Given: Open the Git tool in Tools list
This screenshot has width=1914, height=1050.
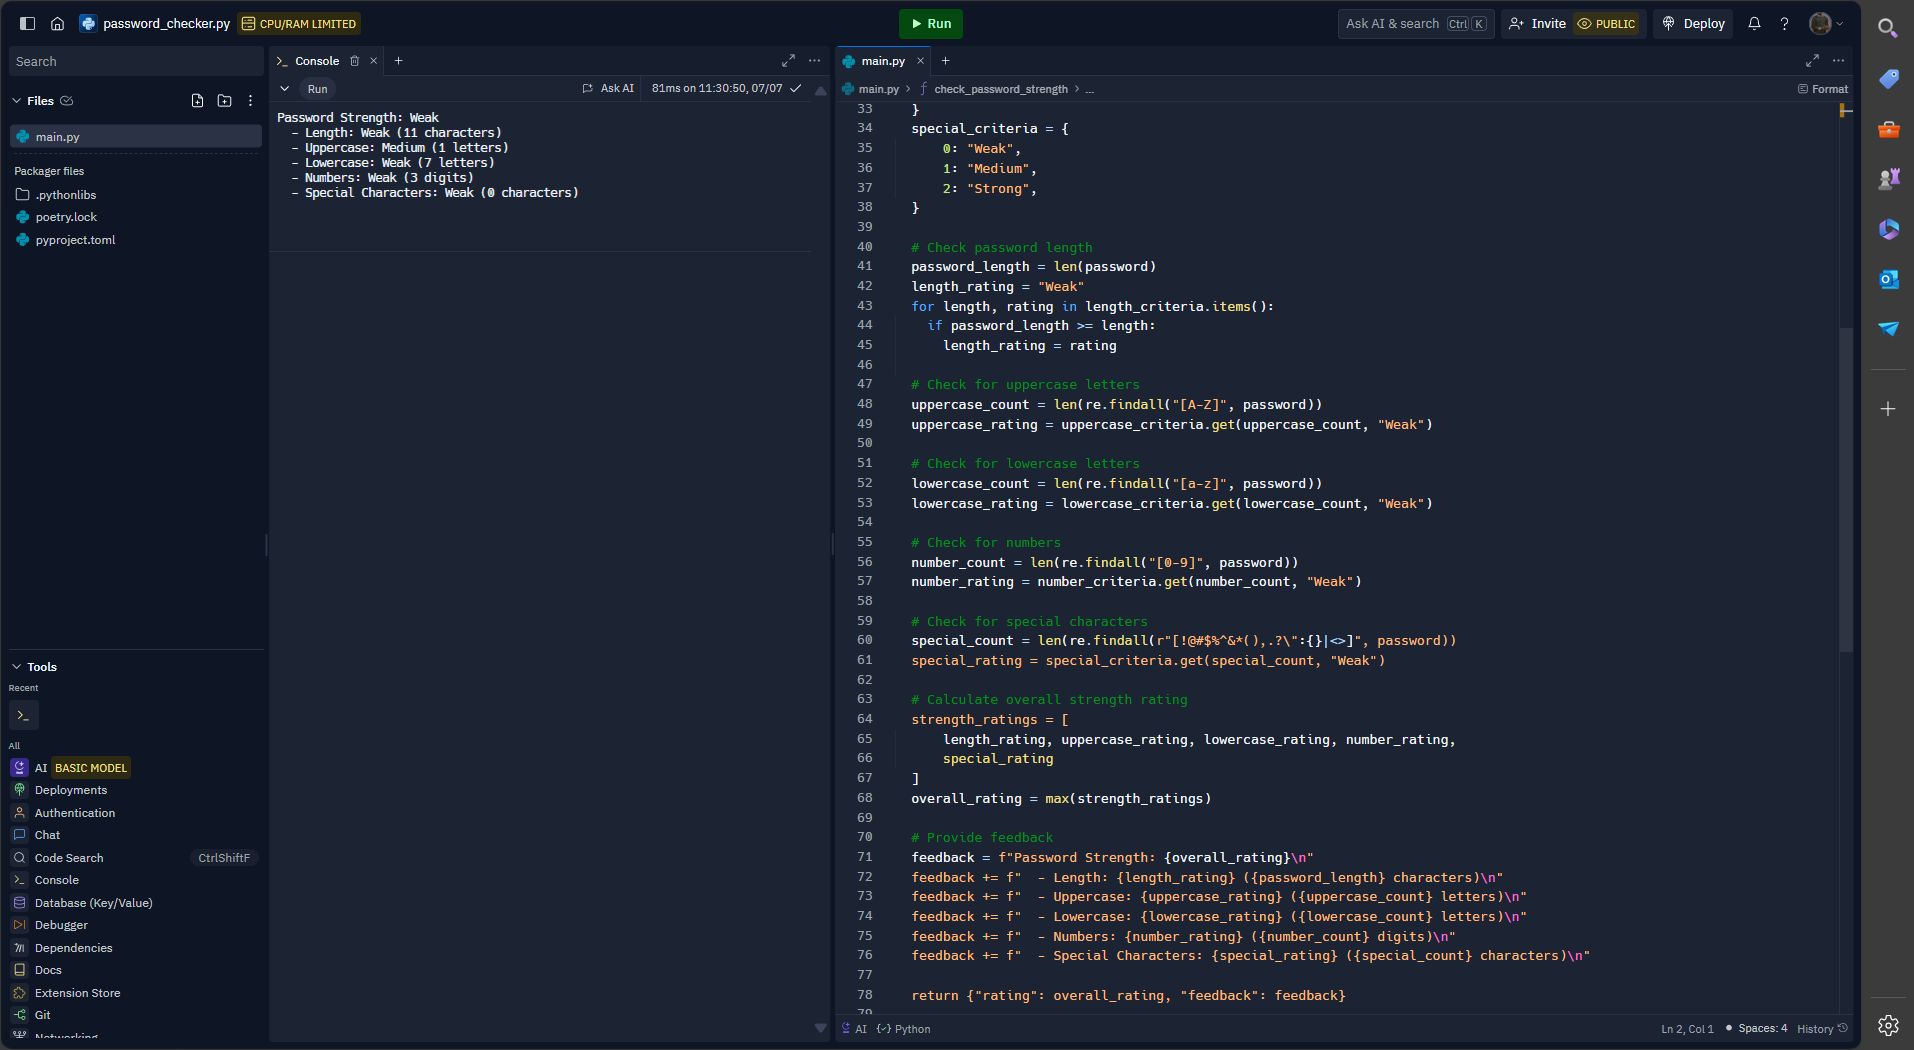Looking at the screenshot, I should [42, 1015].
